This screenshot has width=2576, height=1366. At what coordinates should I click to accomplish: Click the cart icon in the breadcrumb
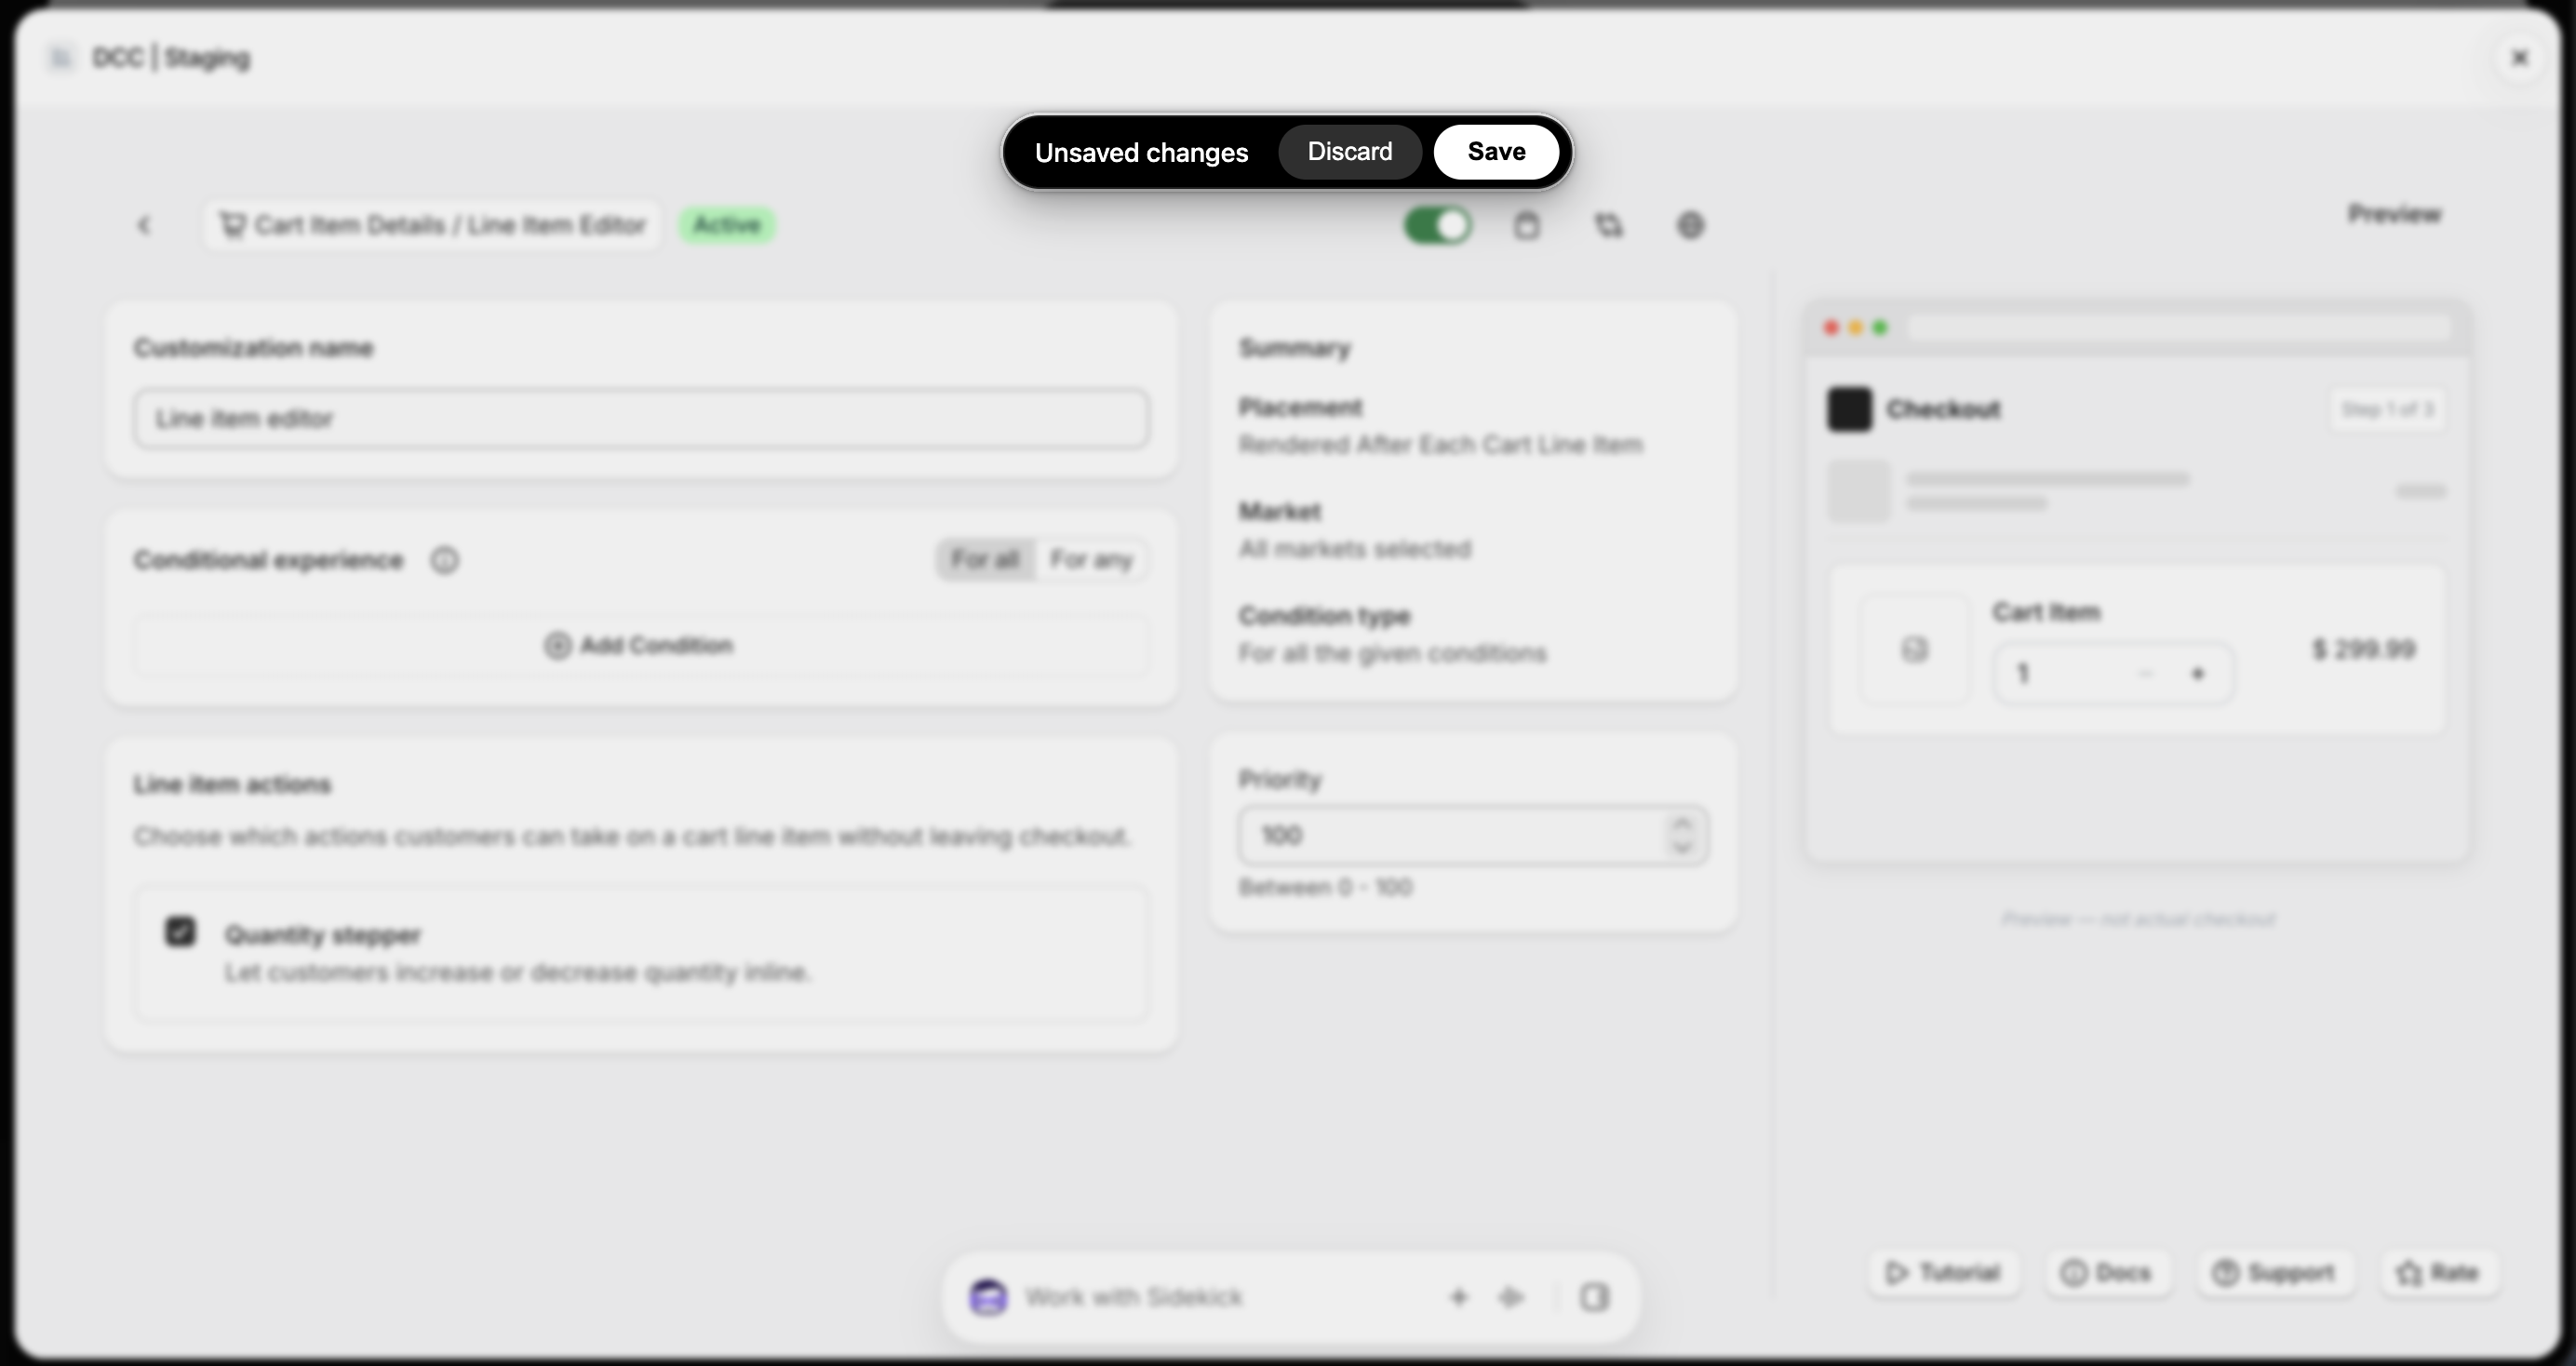(x=232, y=225)
